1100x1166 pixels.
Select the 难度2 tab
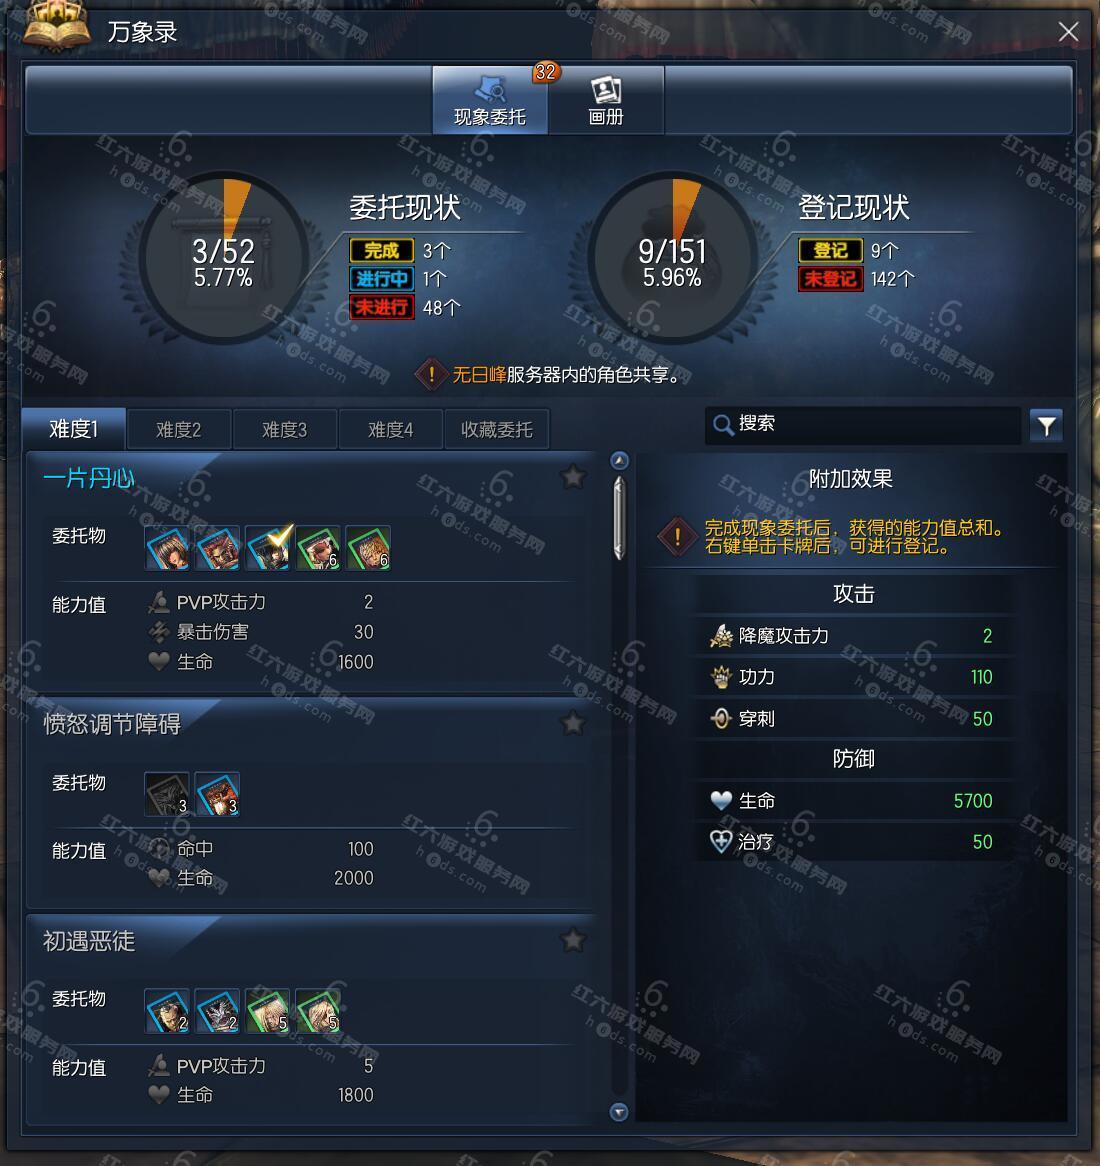[178, 430]
